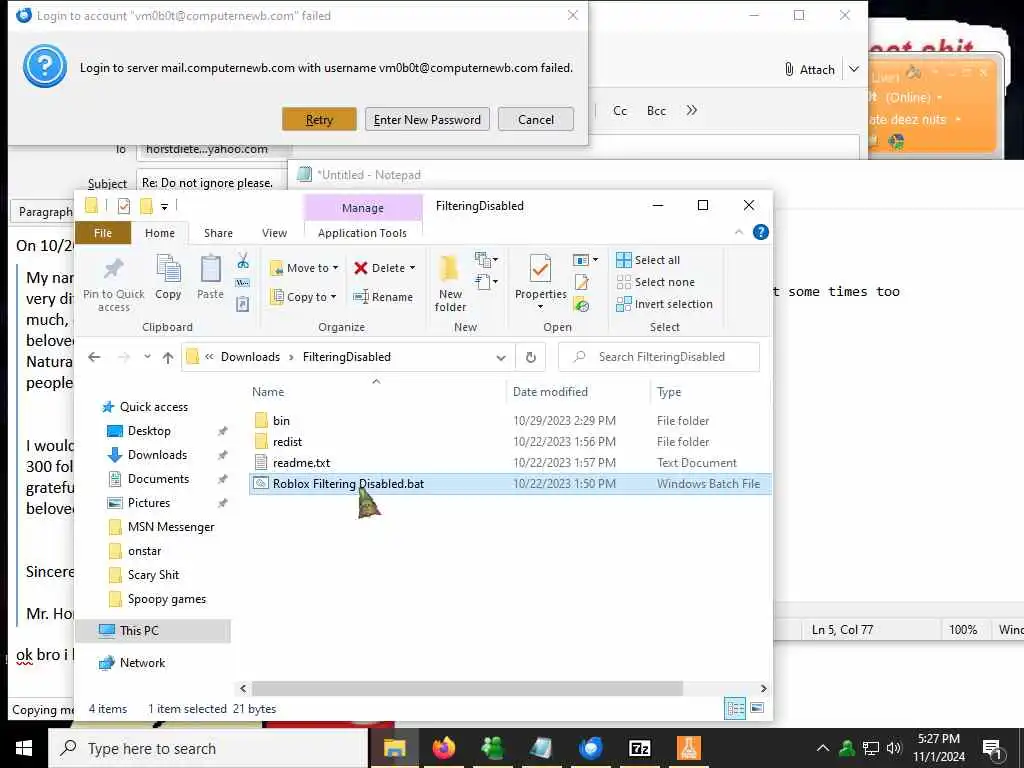Open the Application Tools tab

[362, 233]
